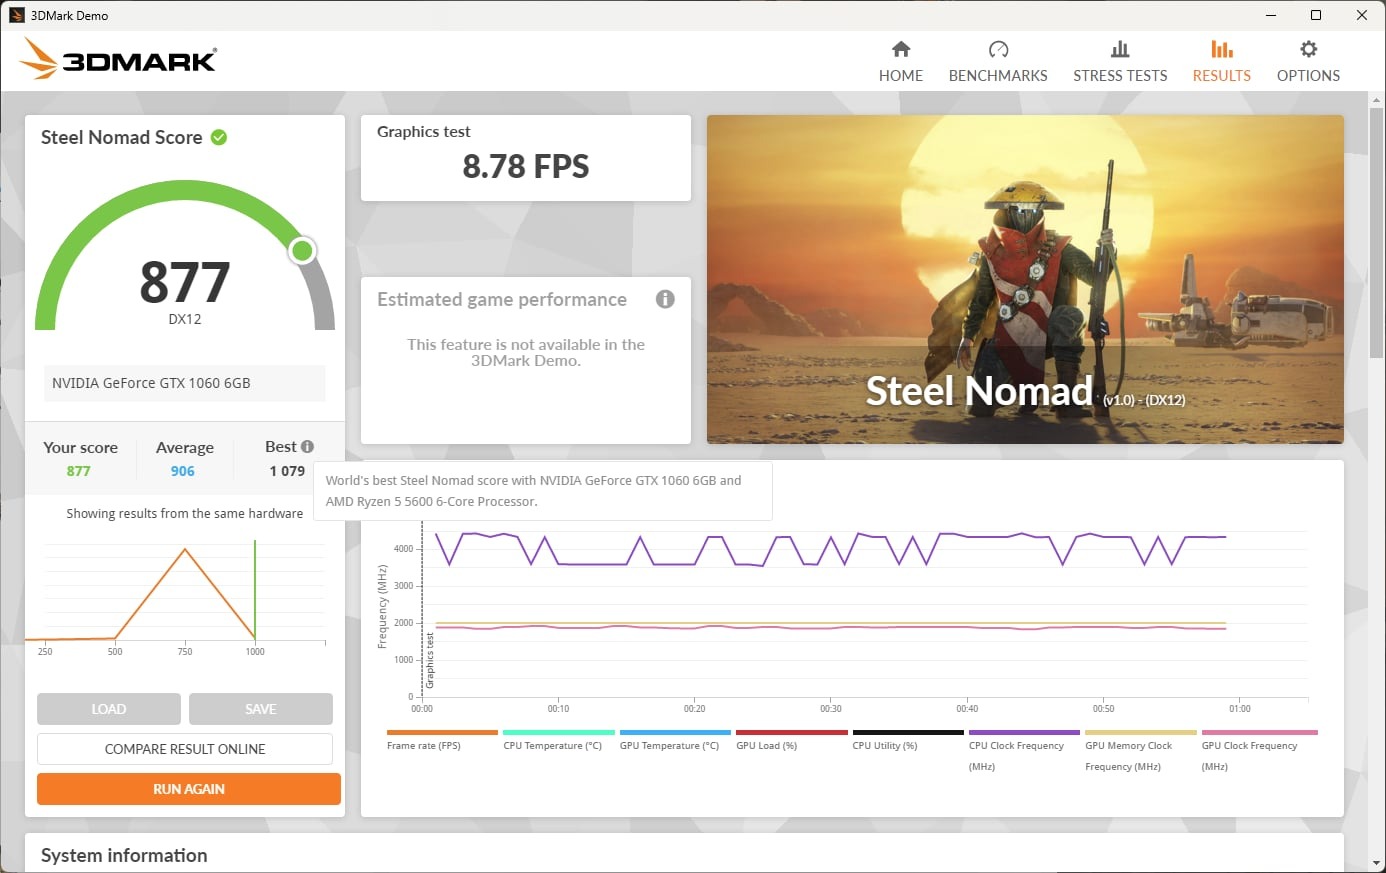Click the SAVE button
The height and width of the screenshot is (873, 1386).
tap(261, 709)
